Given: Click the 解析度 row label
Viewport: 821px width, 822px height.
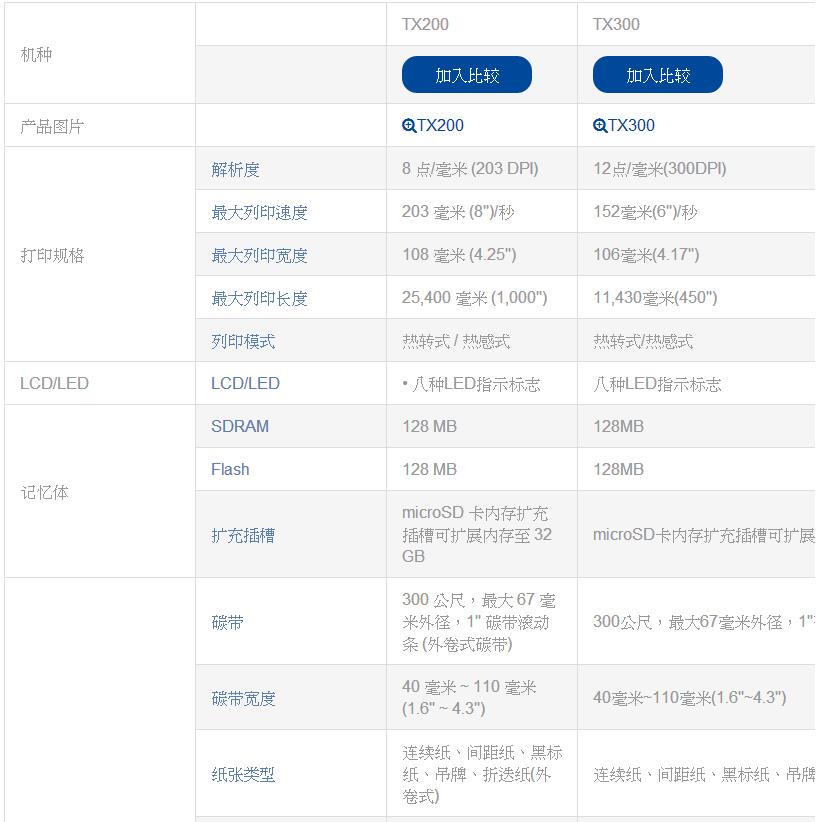Looking at the screenshot, I should pyautogui.click(x=235, y=169).
